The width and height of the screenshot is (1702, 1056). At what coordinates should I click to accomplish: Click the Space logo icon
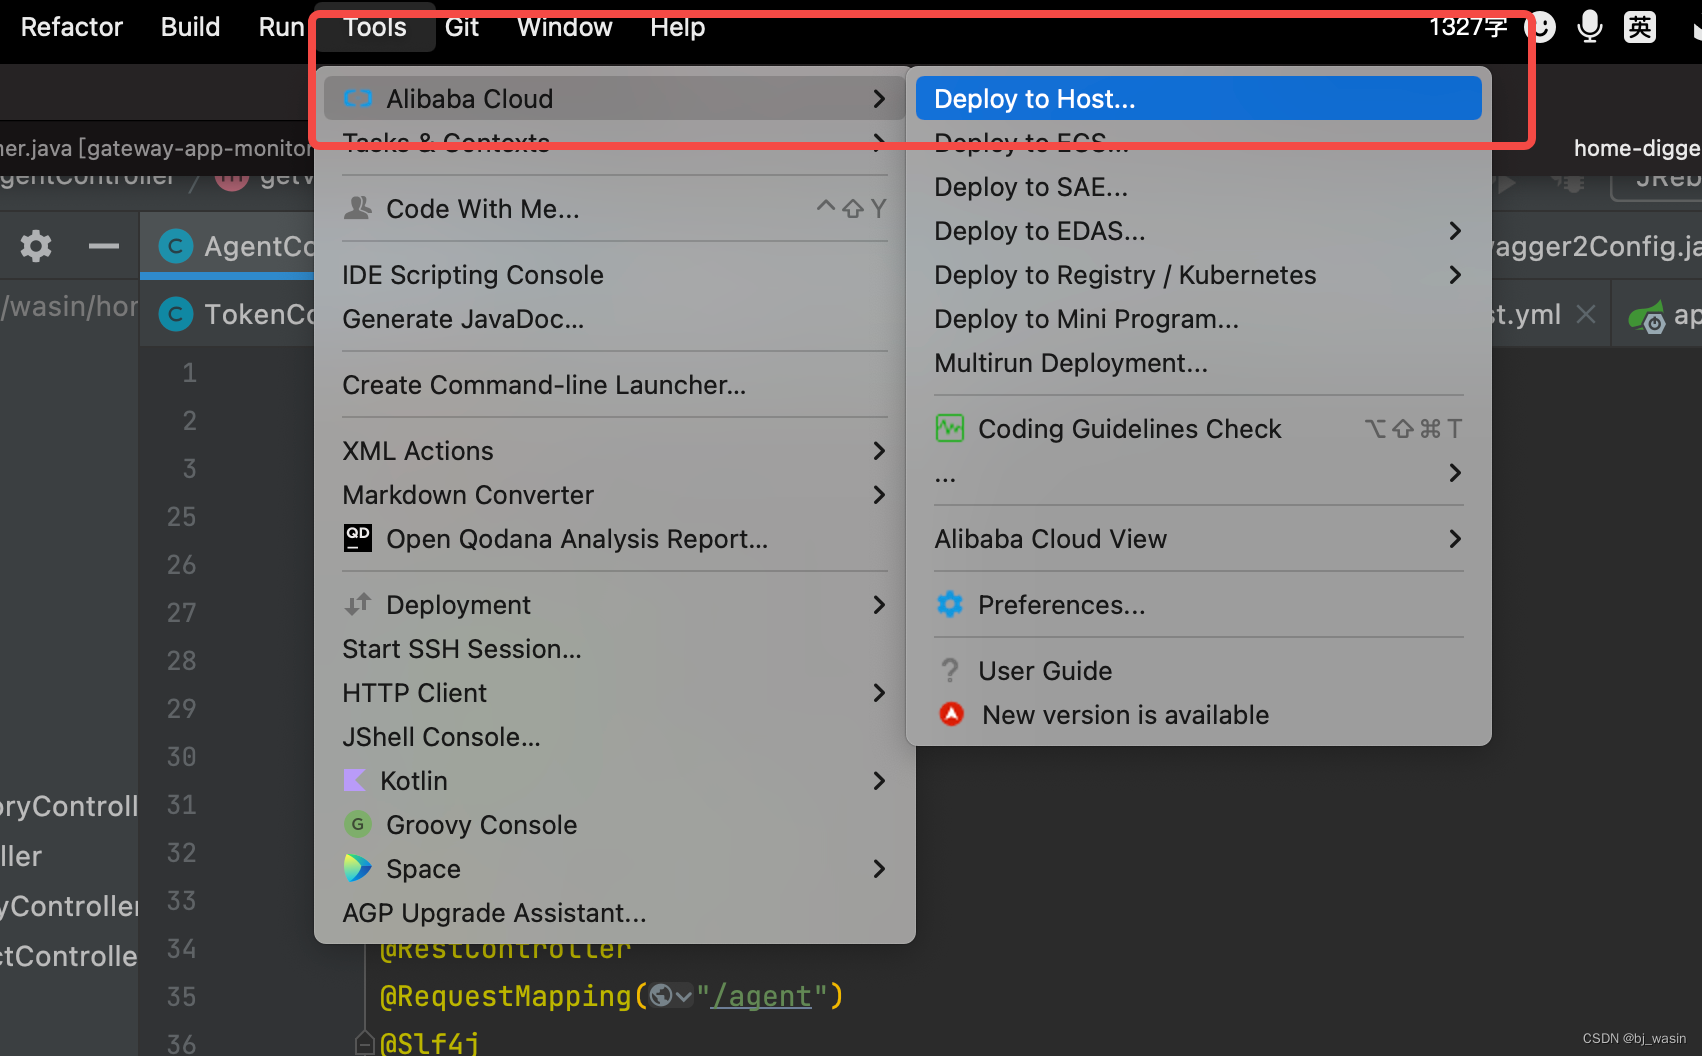pyautogui.click(x=358, y=868)
